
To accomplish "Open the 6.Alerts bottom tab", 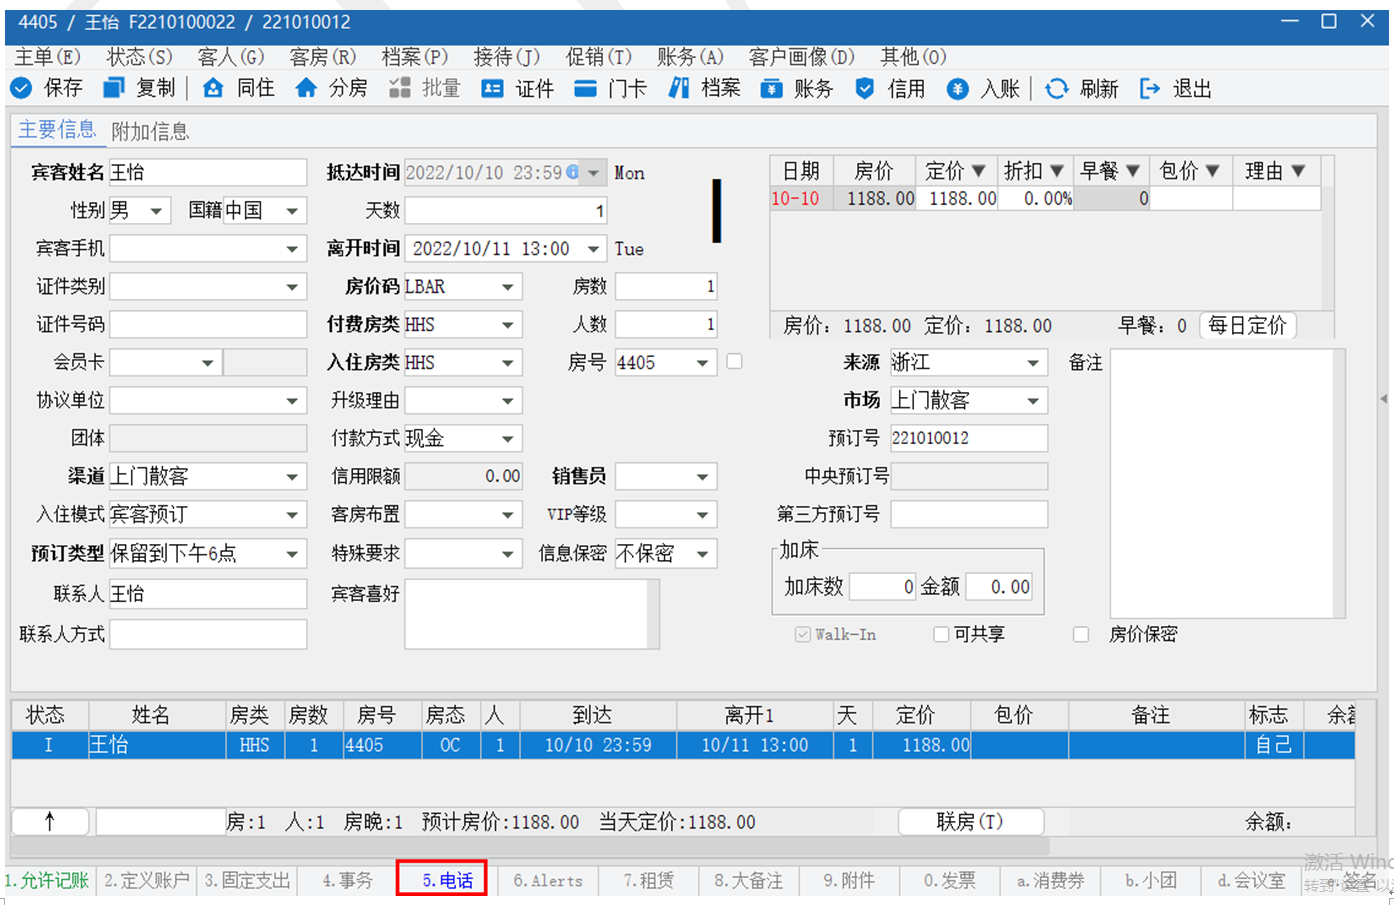I will pos(548,880).
